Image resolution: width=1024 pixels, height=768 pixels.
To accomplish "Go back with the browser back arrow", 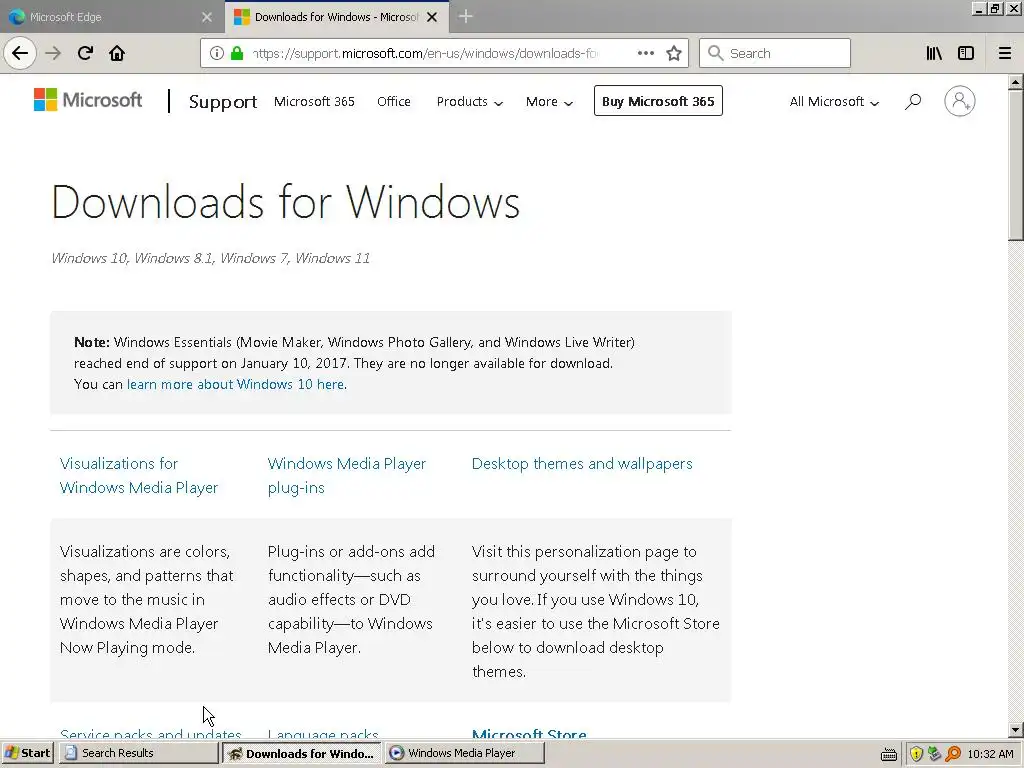I will click(x=20, y=53).
